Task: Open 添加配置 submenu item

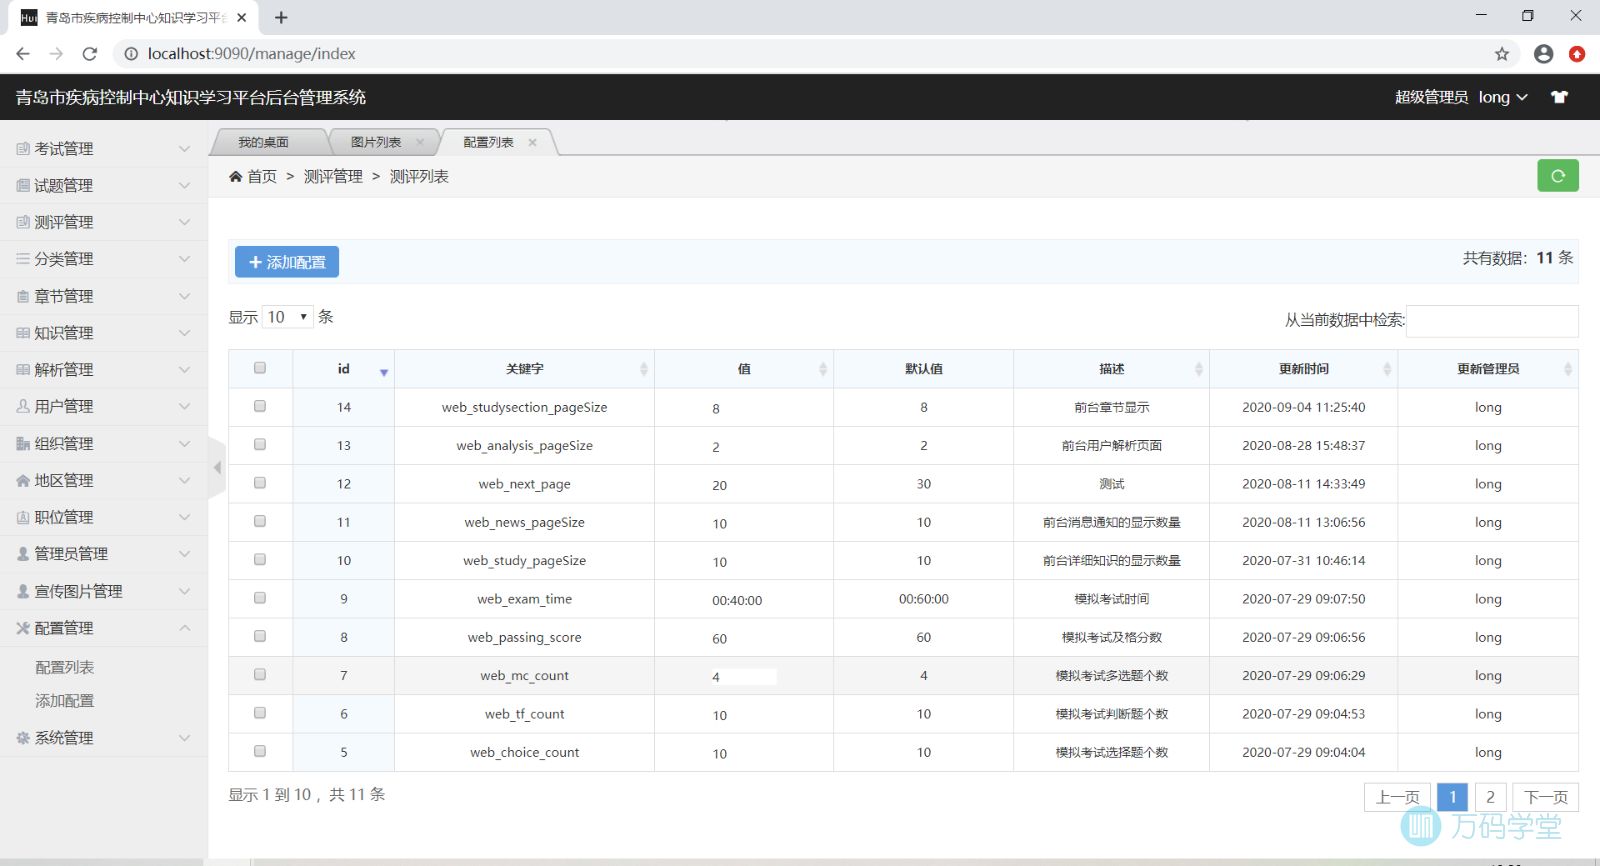Action: [x=64, y=701]
